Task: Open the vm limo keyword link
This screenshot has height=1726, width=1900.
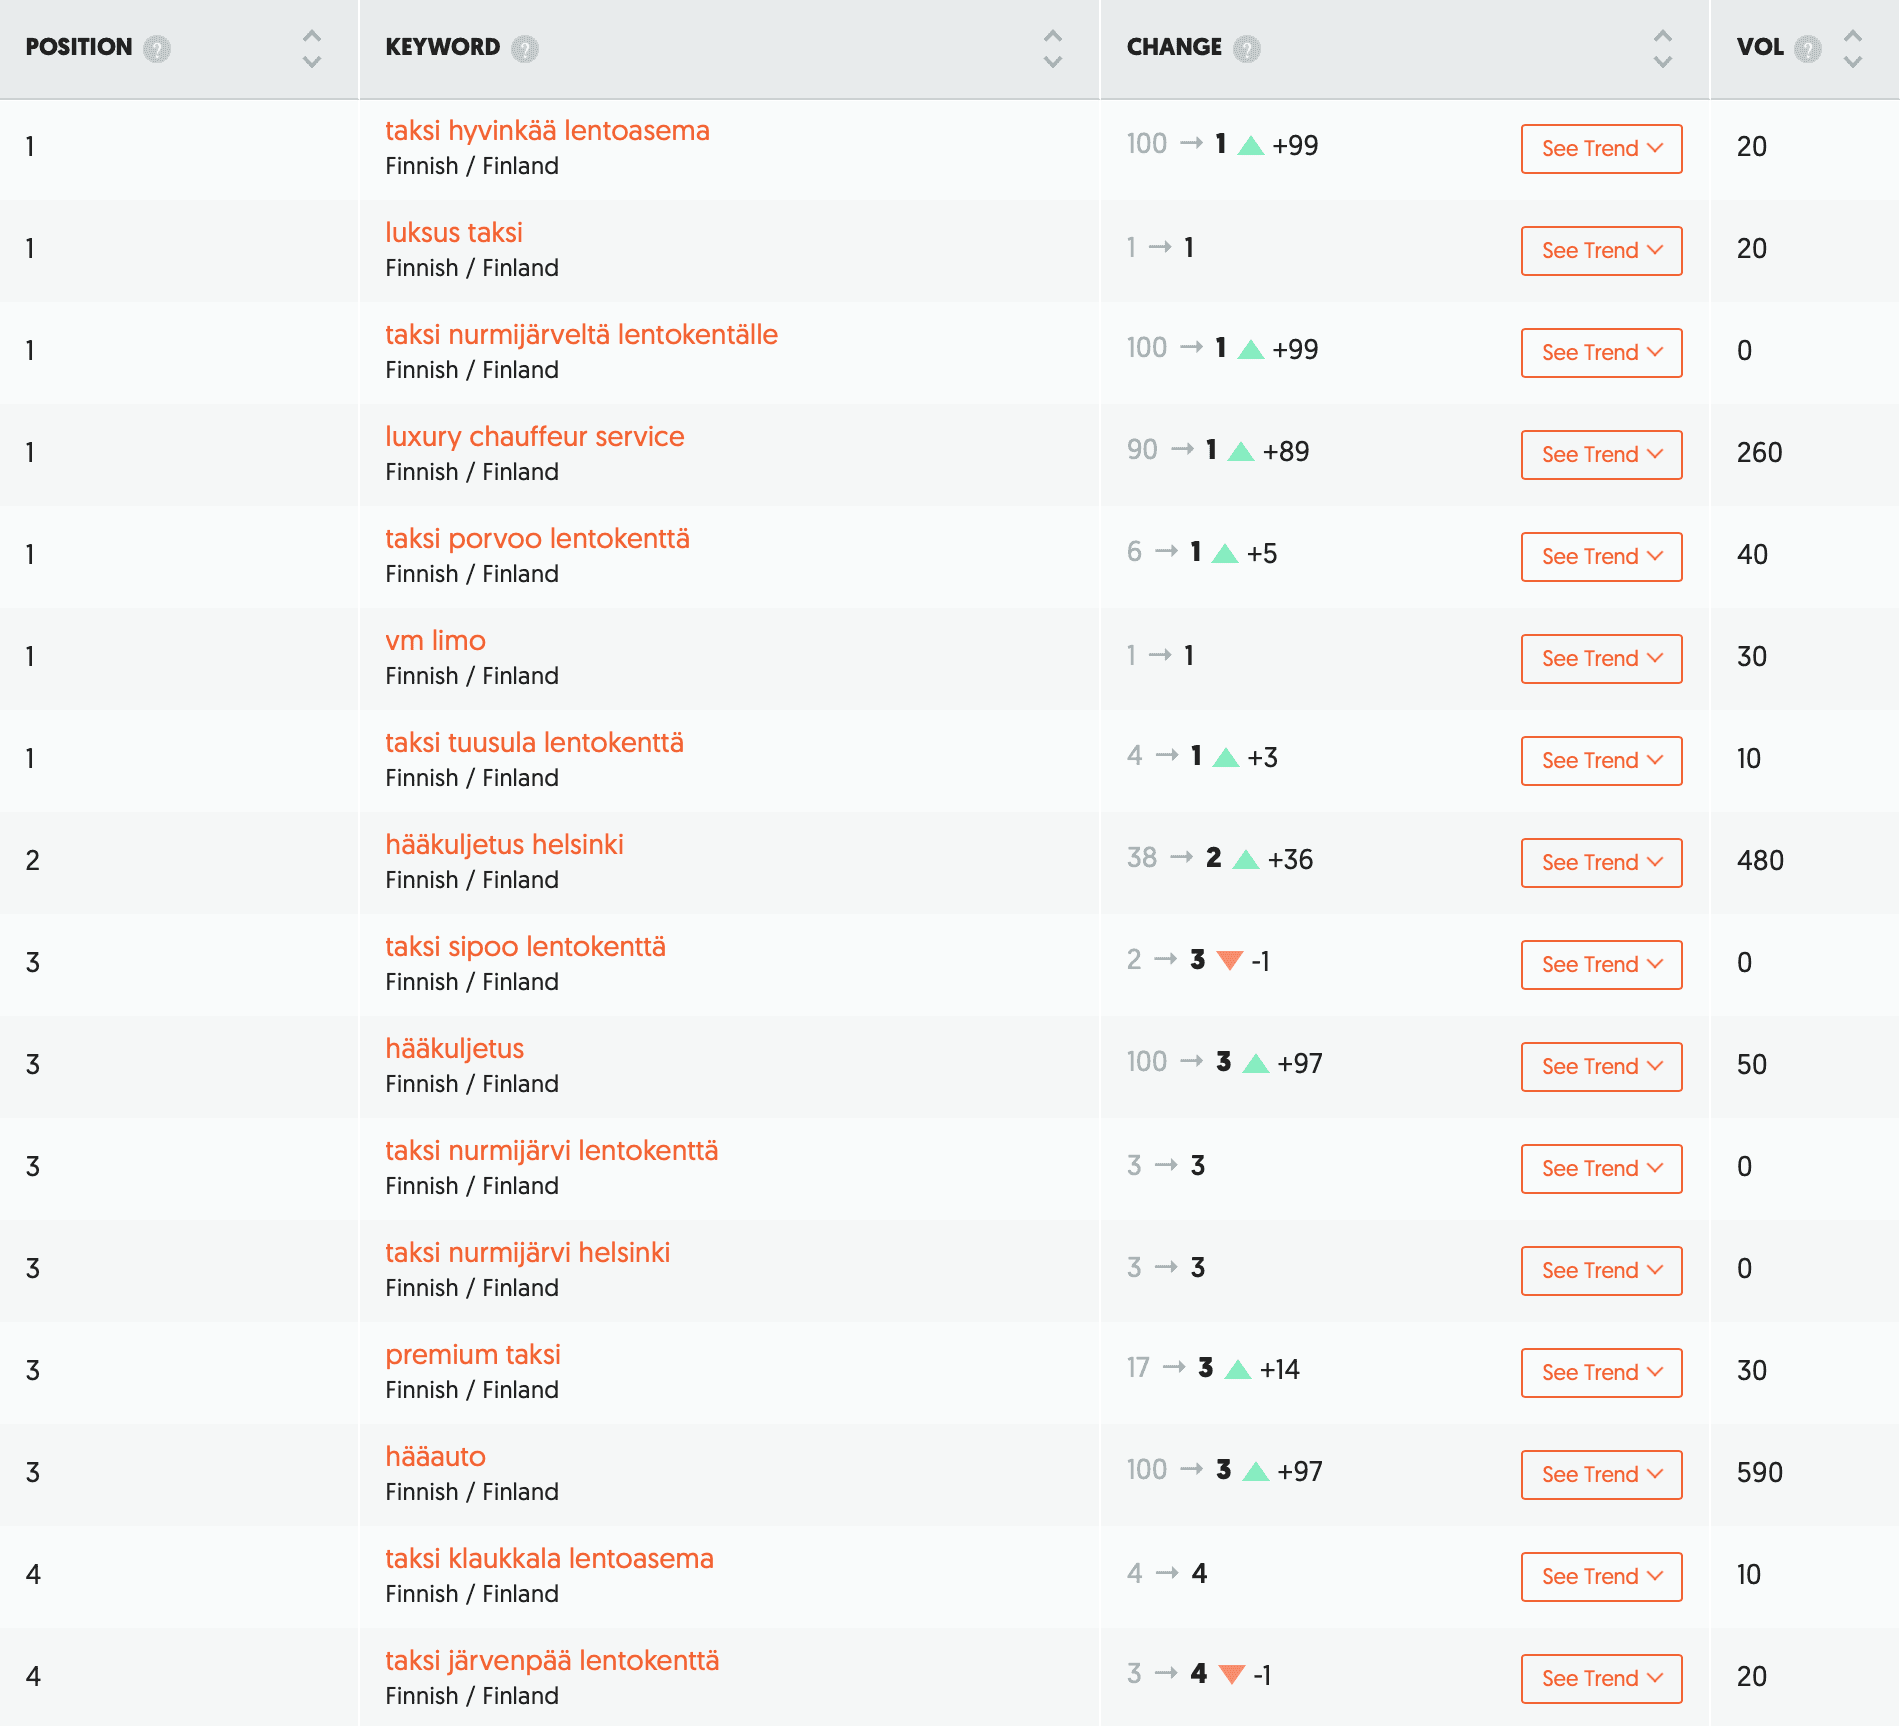Action: pyautogui.click(x=435, y=641)
